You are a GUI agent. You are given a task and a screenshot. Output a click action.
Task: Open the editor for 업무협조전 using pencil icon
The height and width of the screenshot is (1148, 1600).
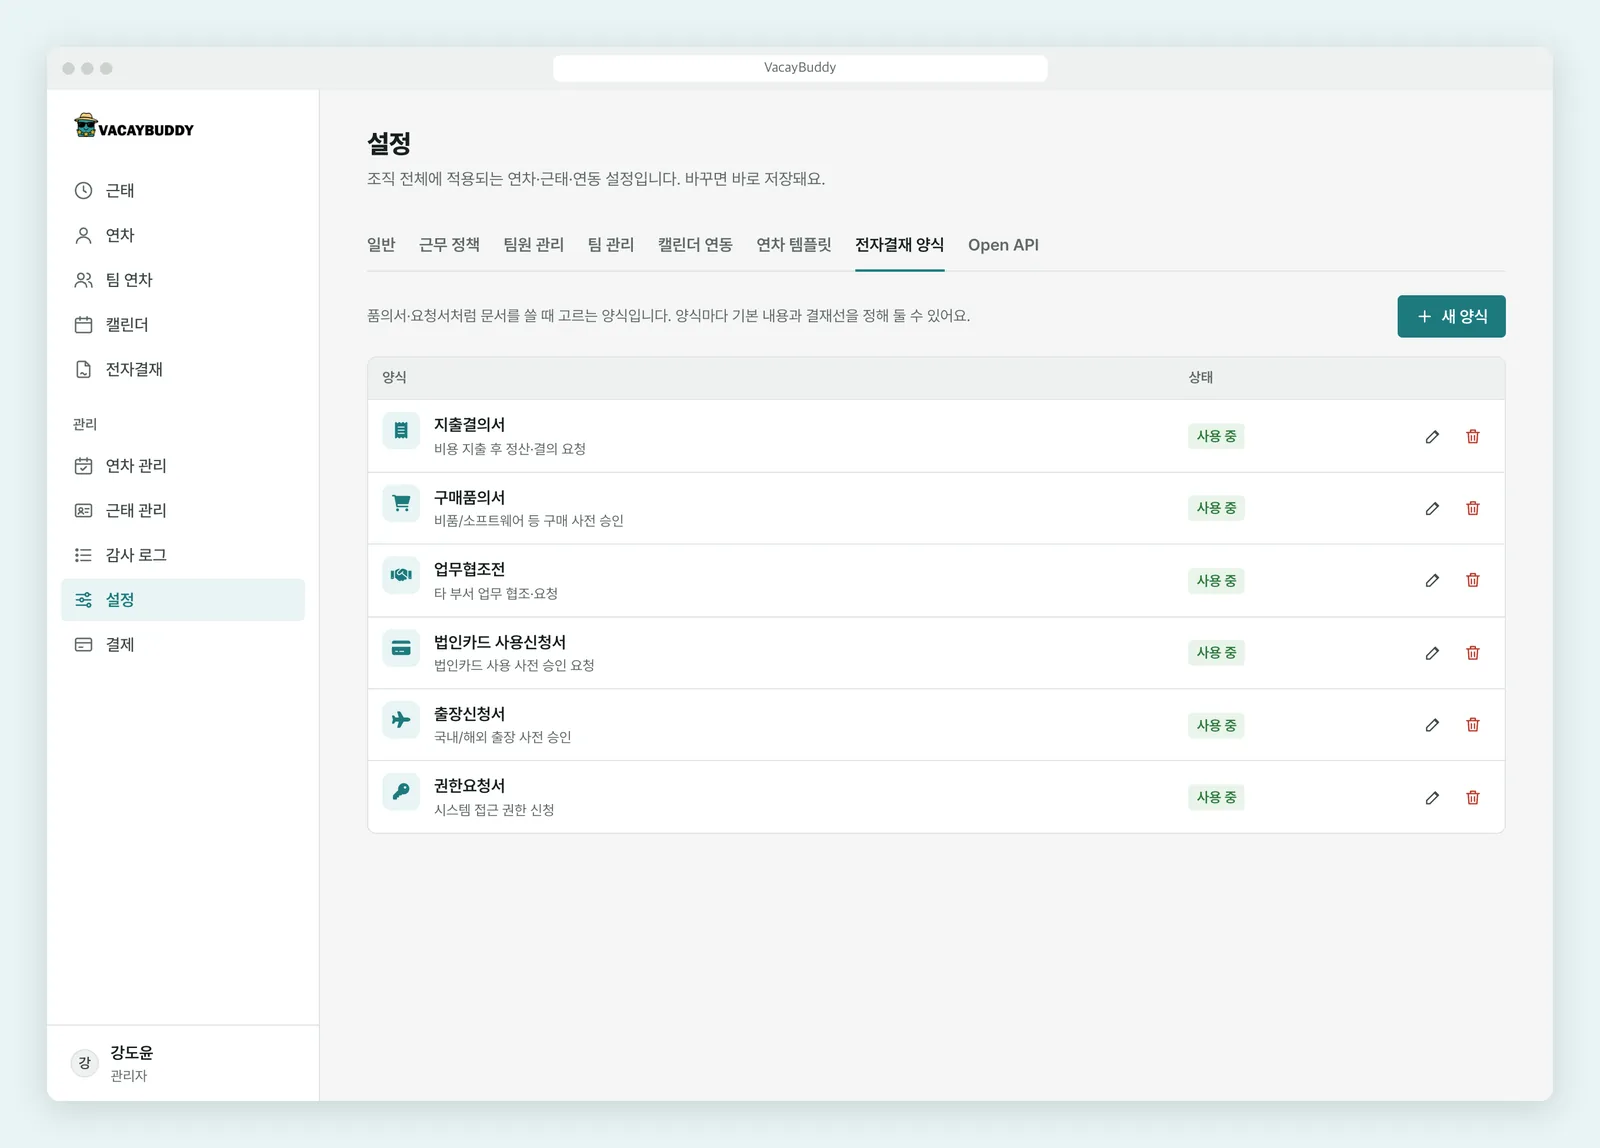[x=1432, y=581]
